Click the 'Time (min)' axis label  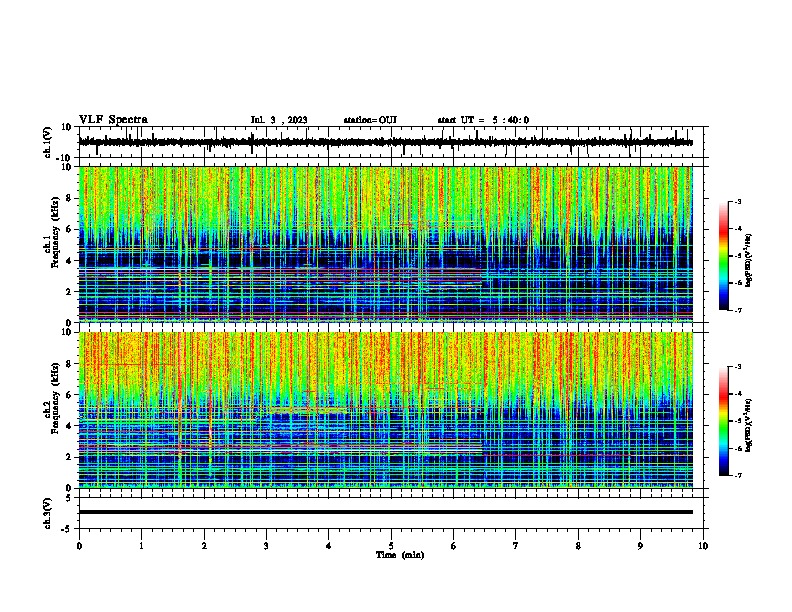(x=400, y=555)
